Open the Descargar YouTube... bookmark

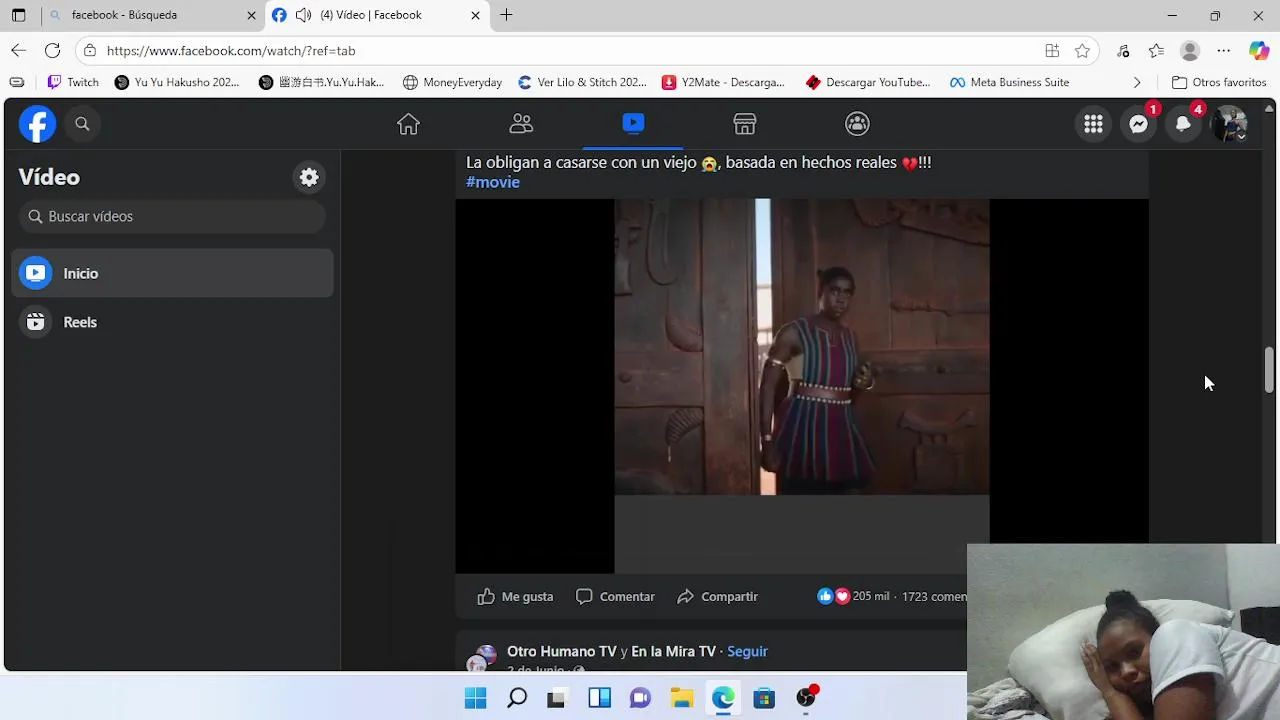868,82
